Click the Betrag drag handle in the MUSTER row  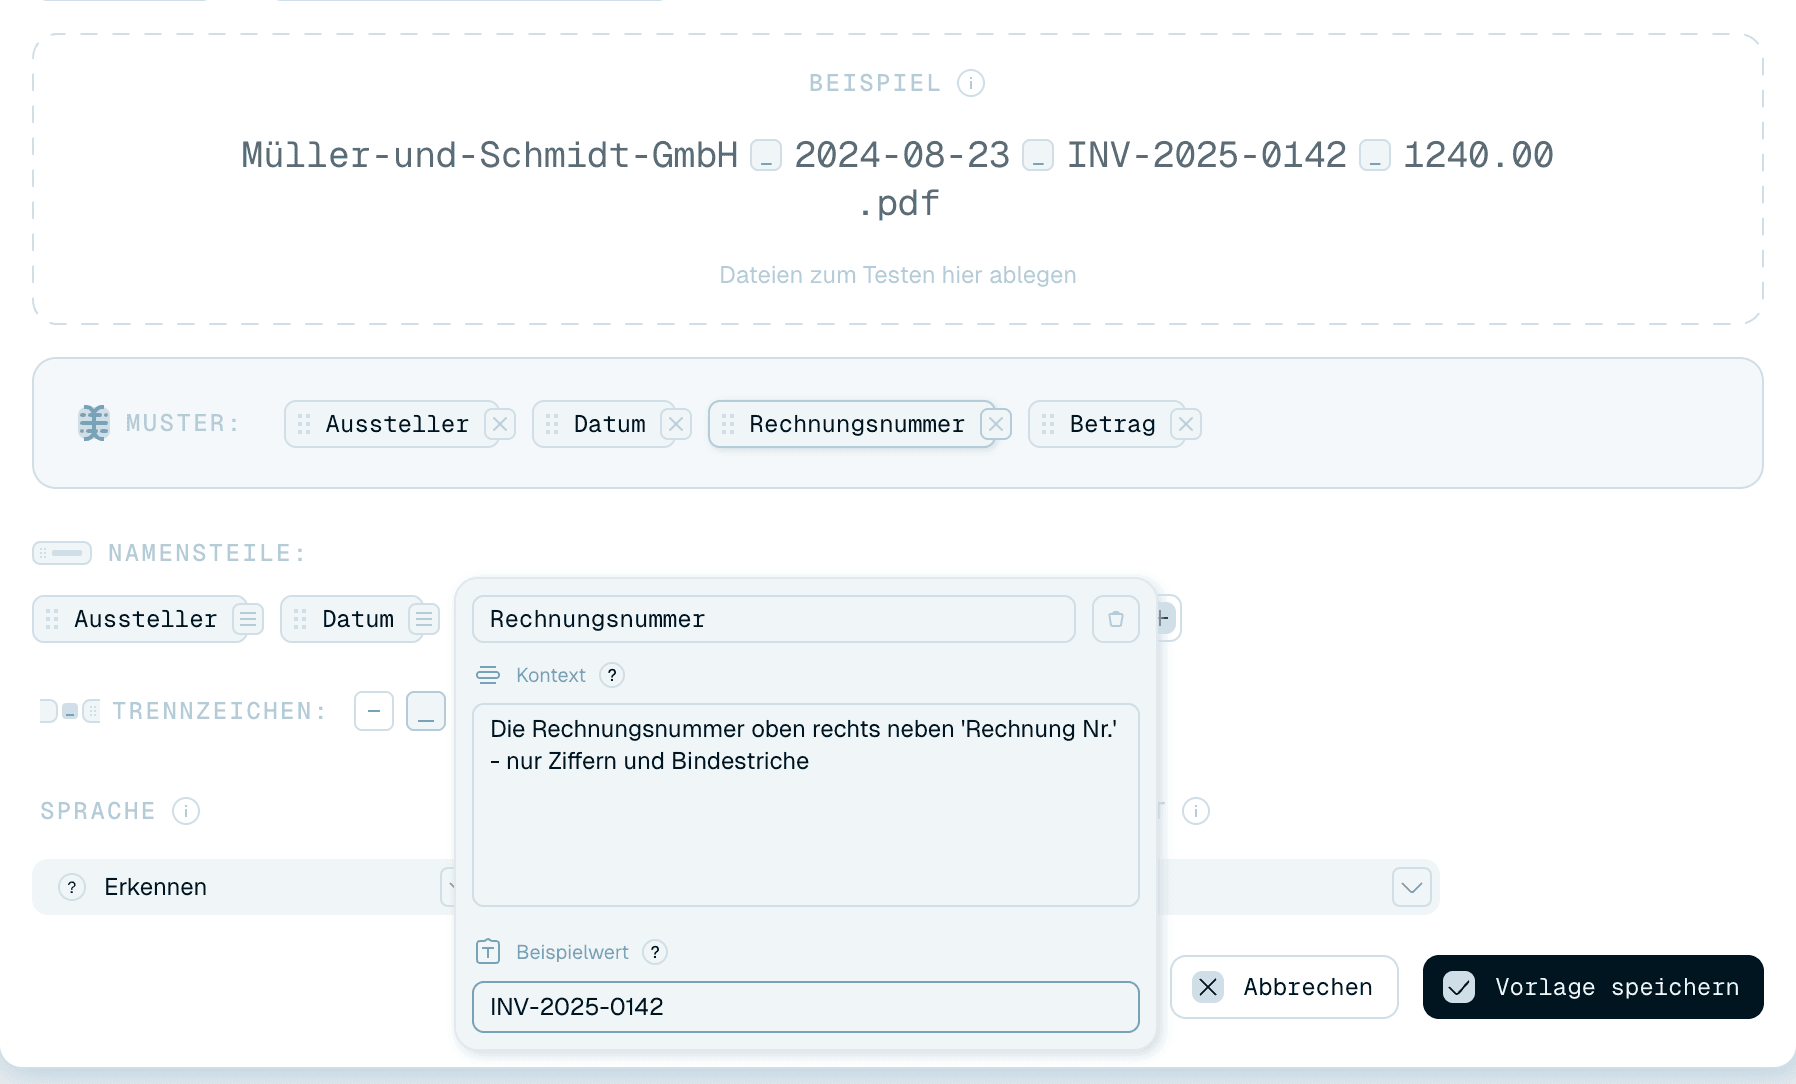(x=1048, y=424)
